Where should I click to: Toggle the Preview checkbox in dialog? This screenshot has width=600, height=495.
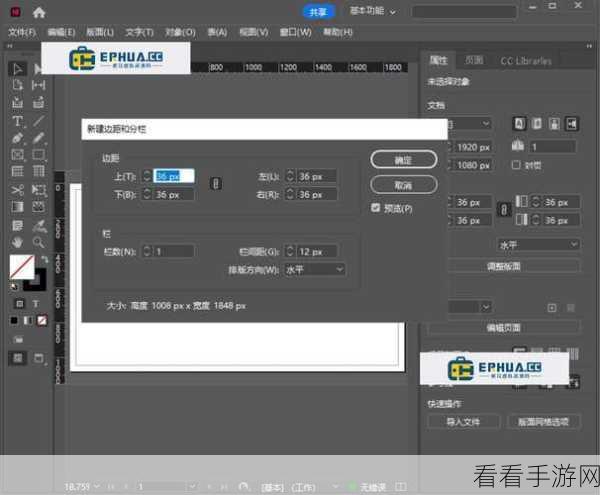coord(375,208)
